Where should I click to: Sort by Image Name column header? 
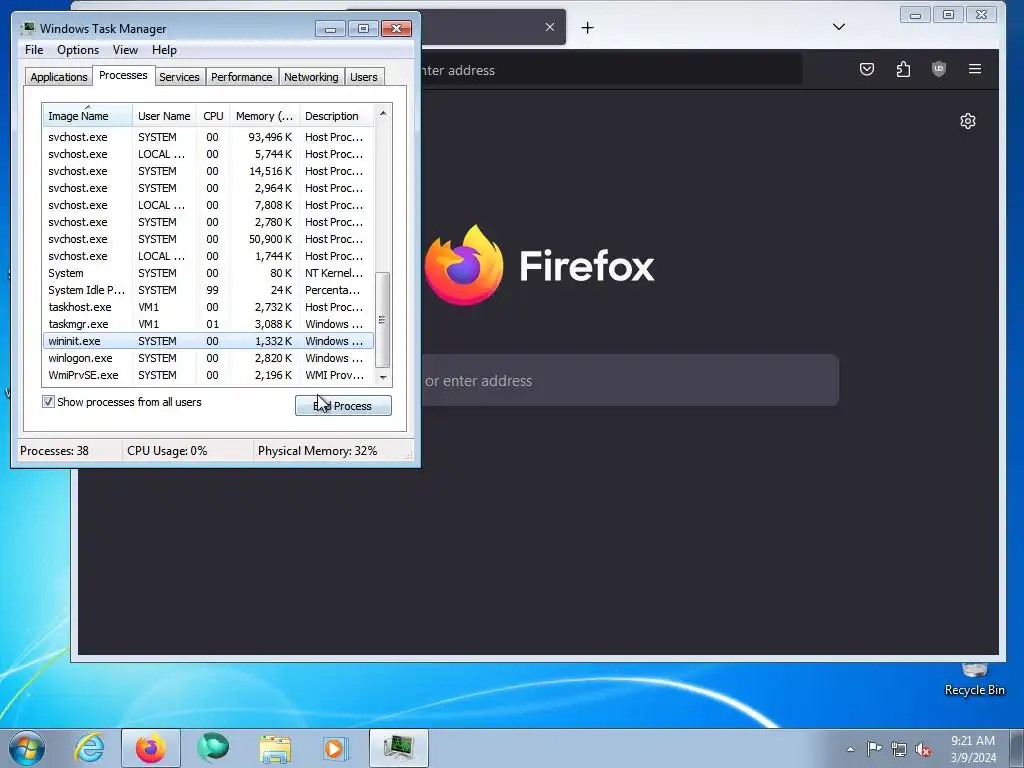(88, 116)
